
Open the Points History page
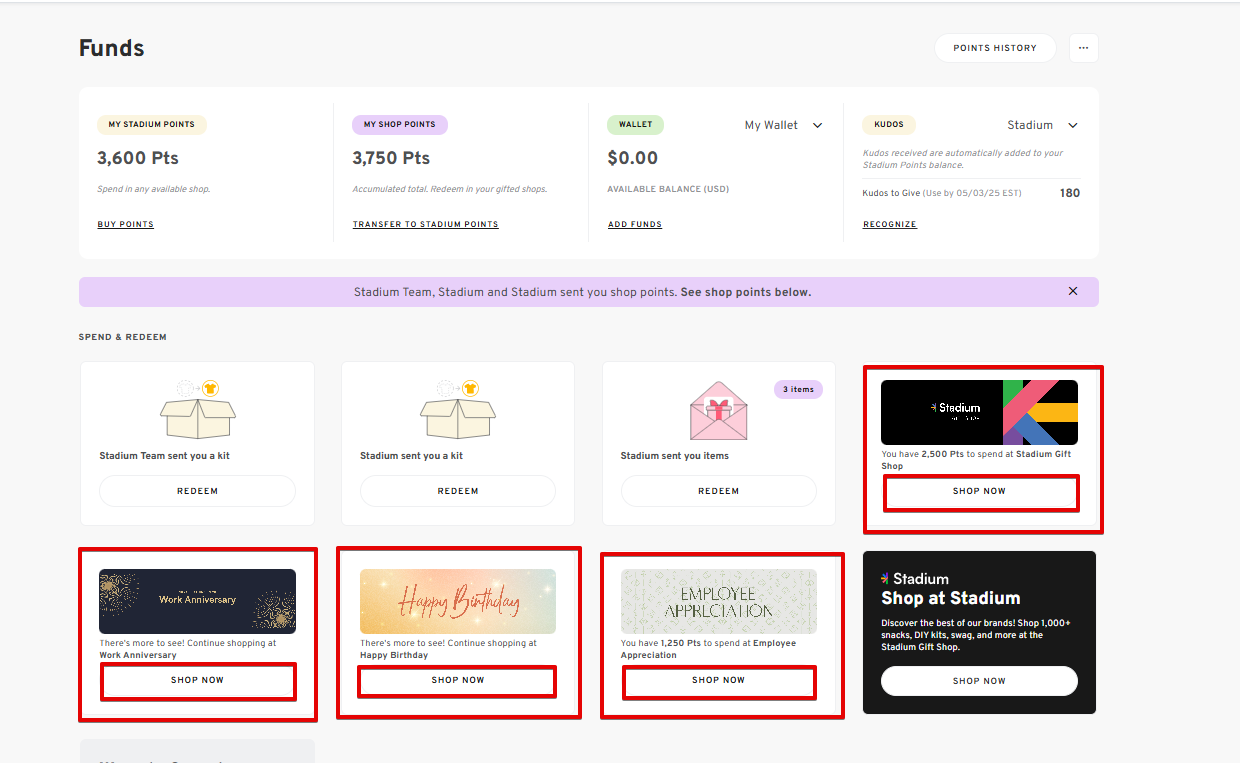pyautogui.click(x=995, y=48)
